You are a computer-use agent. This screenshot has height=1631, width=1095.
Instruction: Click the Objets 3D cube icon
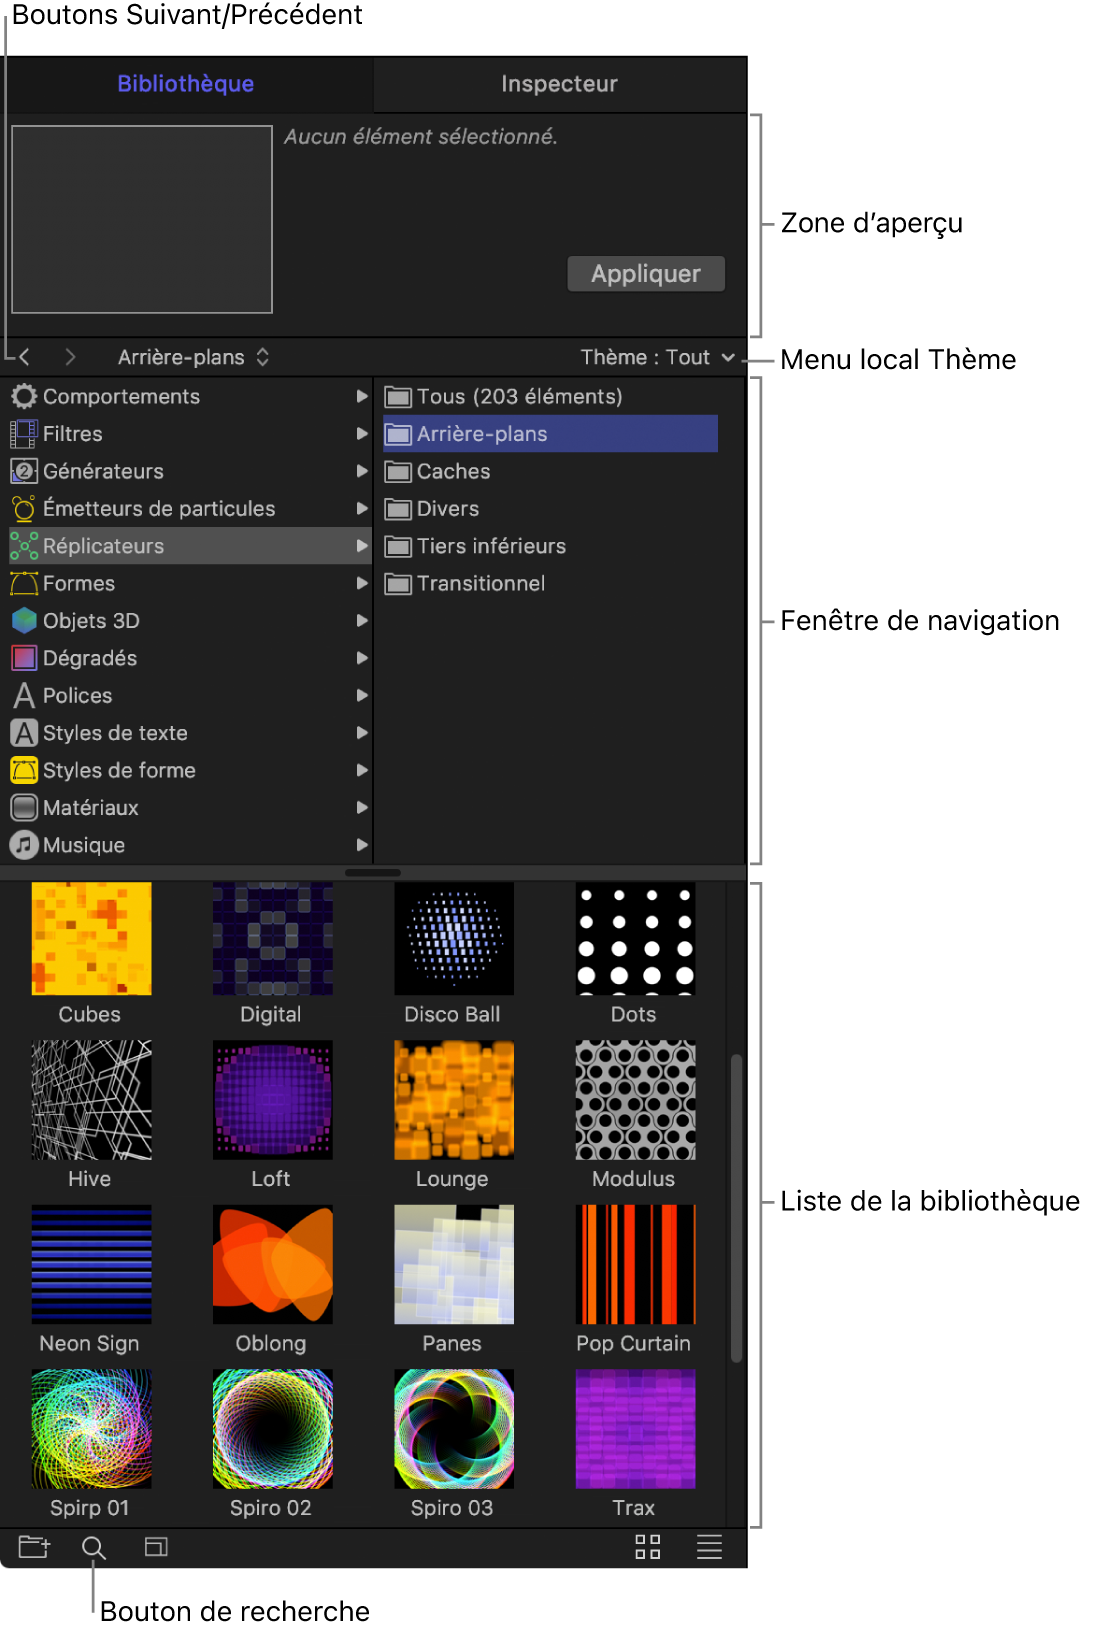24,621
